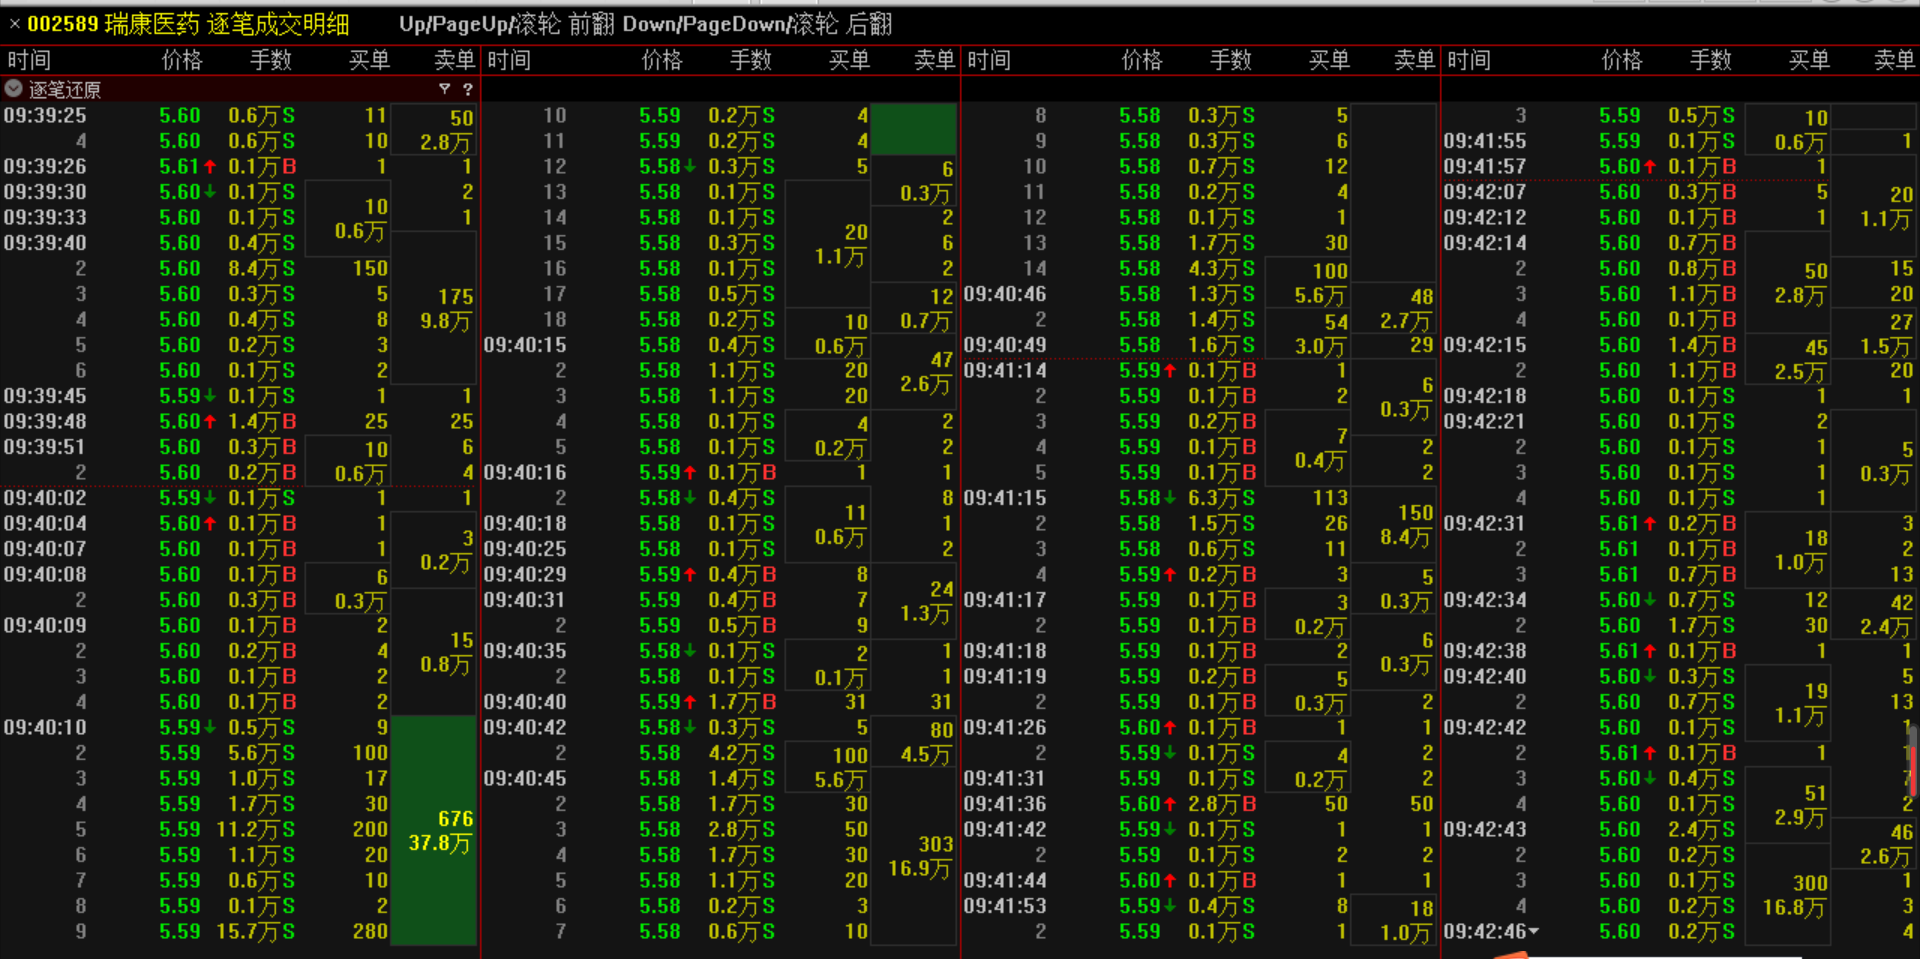Select the 11.2万 S trade volume entry
Image resolution: width=1920 pixels, height=959 pixels.
click(x=255, y=830)
